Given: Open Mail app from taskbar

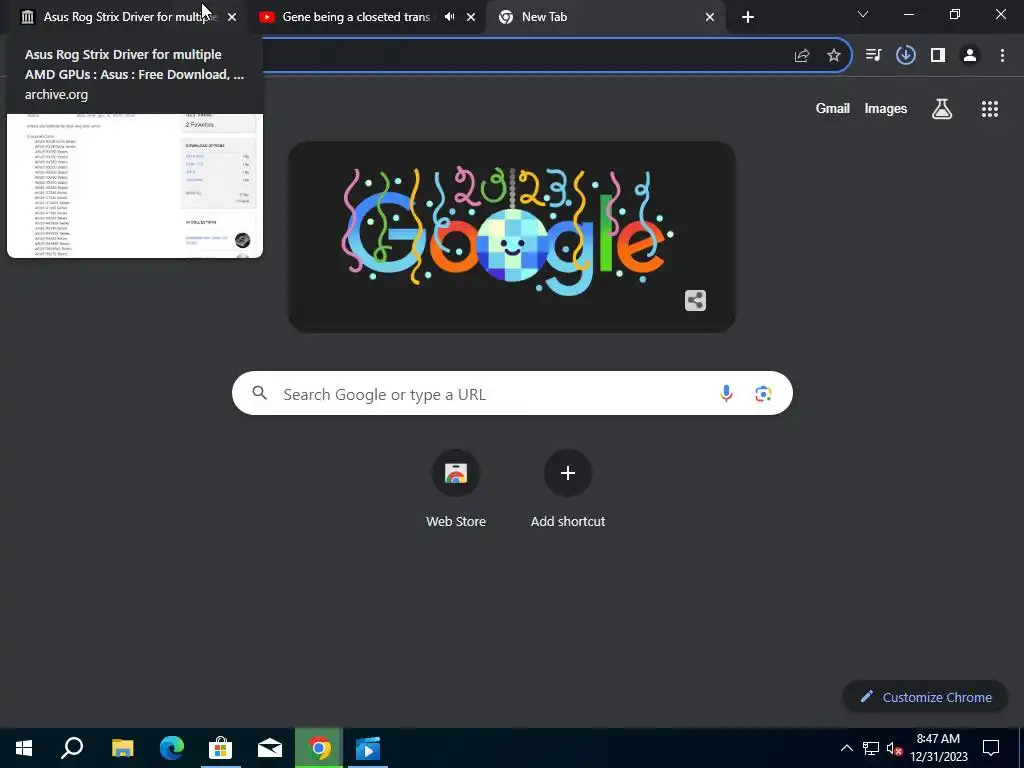Looking at the screenshot, I should coord(270,748).
